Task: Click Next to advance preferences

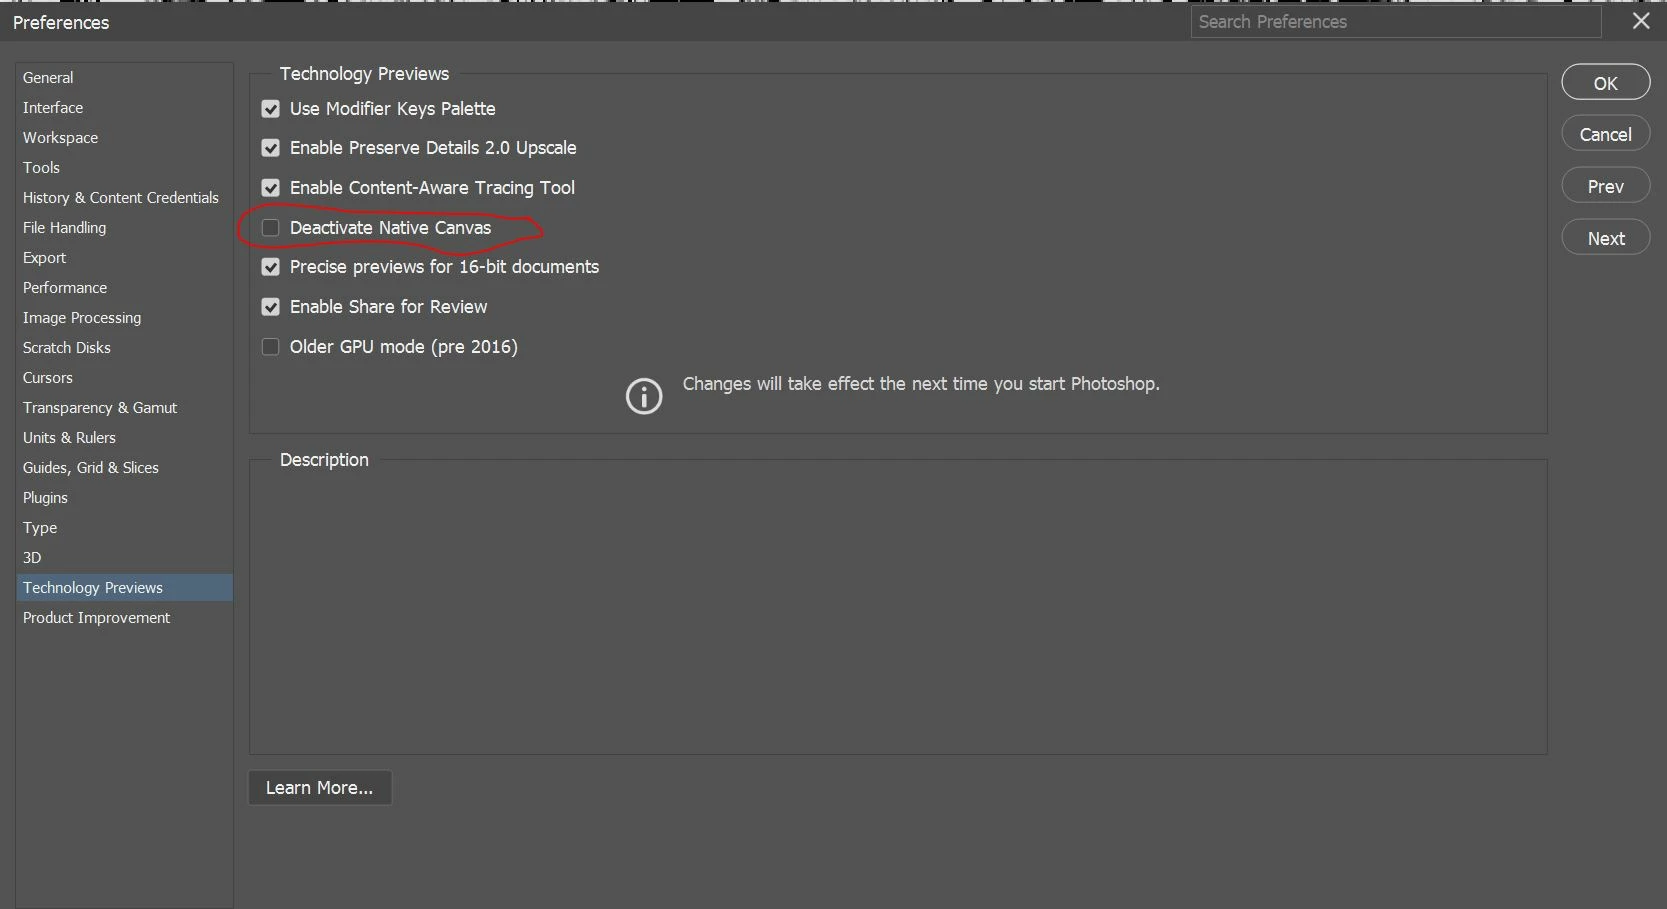Action: click(1605, 238)
